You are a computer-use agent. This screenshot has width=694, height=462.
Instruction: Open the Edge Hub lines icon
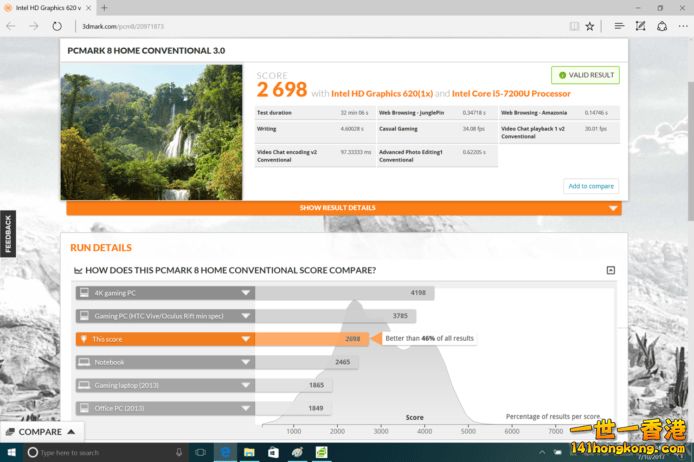pos(619,26)
